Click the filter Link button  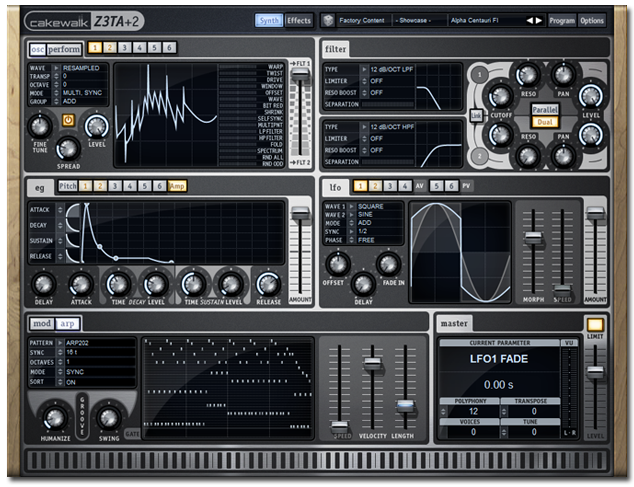tap(476, 116)
